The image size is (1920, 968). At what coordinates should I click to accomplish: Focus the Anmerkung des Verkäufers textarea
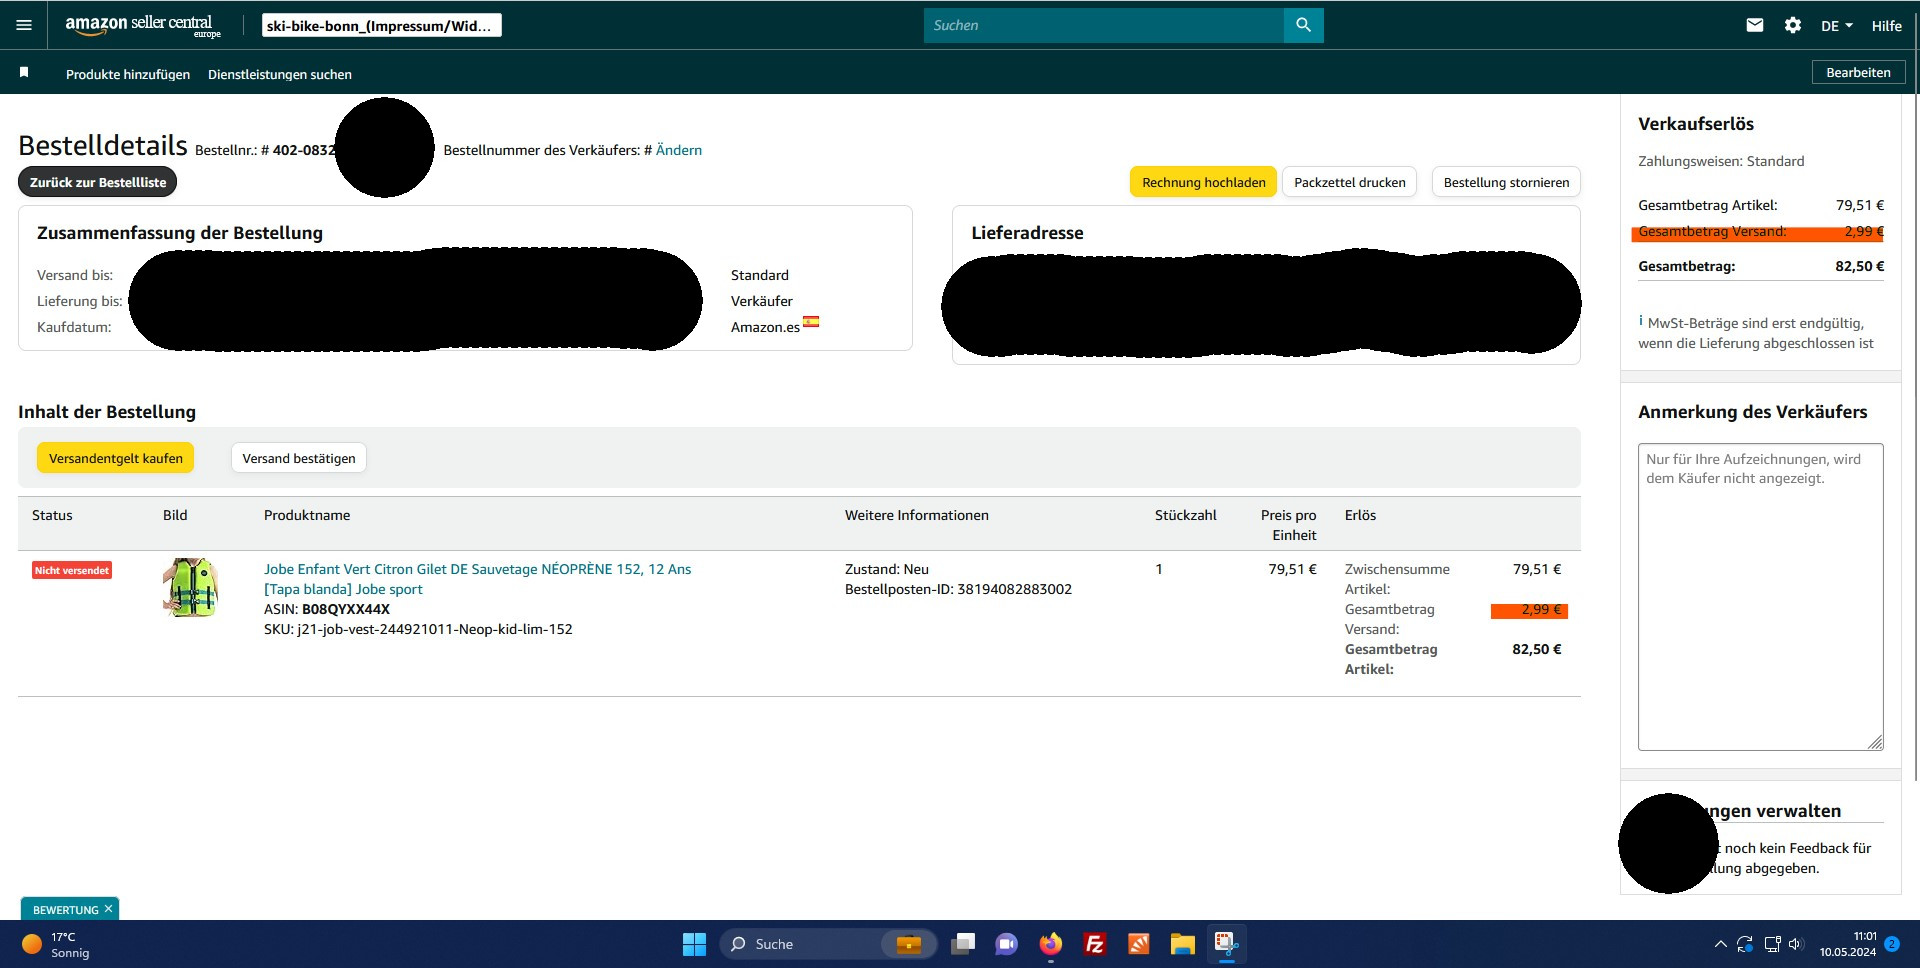pos(1760,597)
